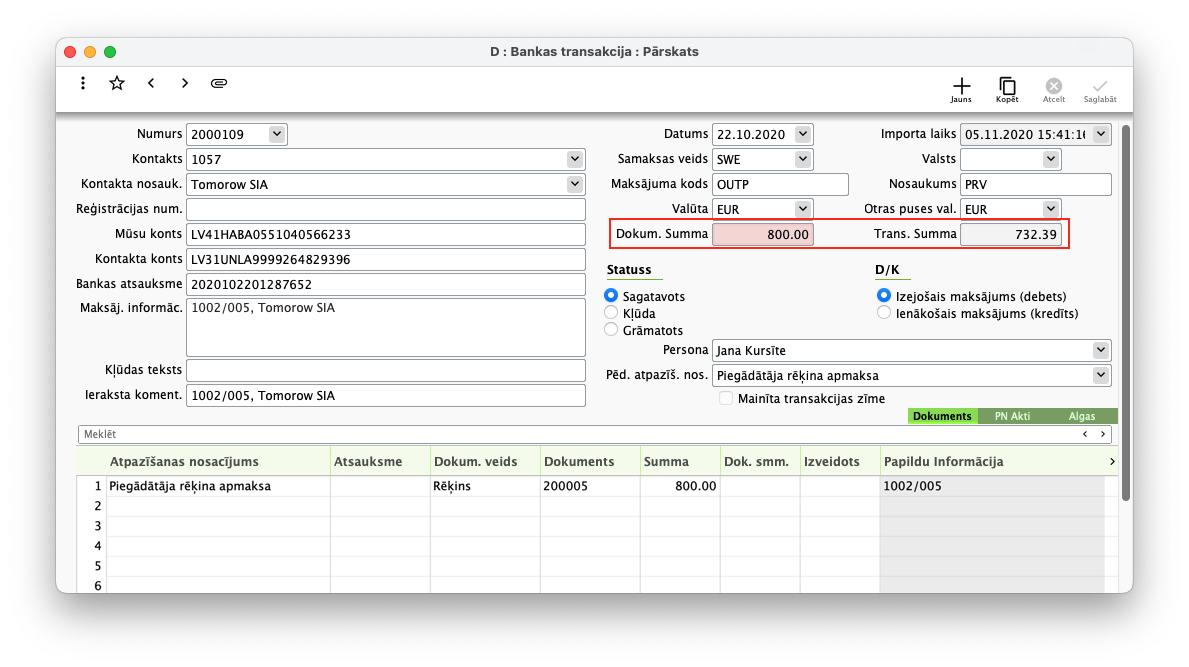
Task: Switch to the Algas tab
Action: coord(1081,416)
